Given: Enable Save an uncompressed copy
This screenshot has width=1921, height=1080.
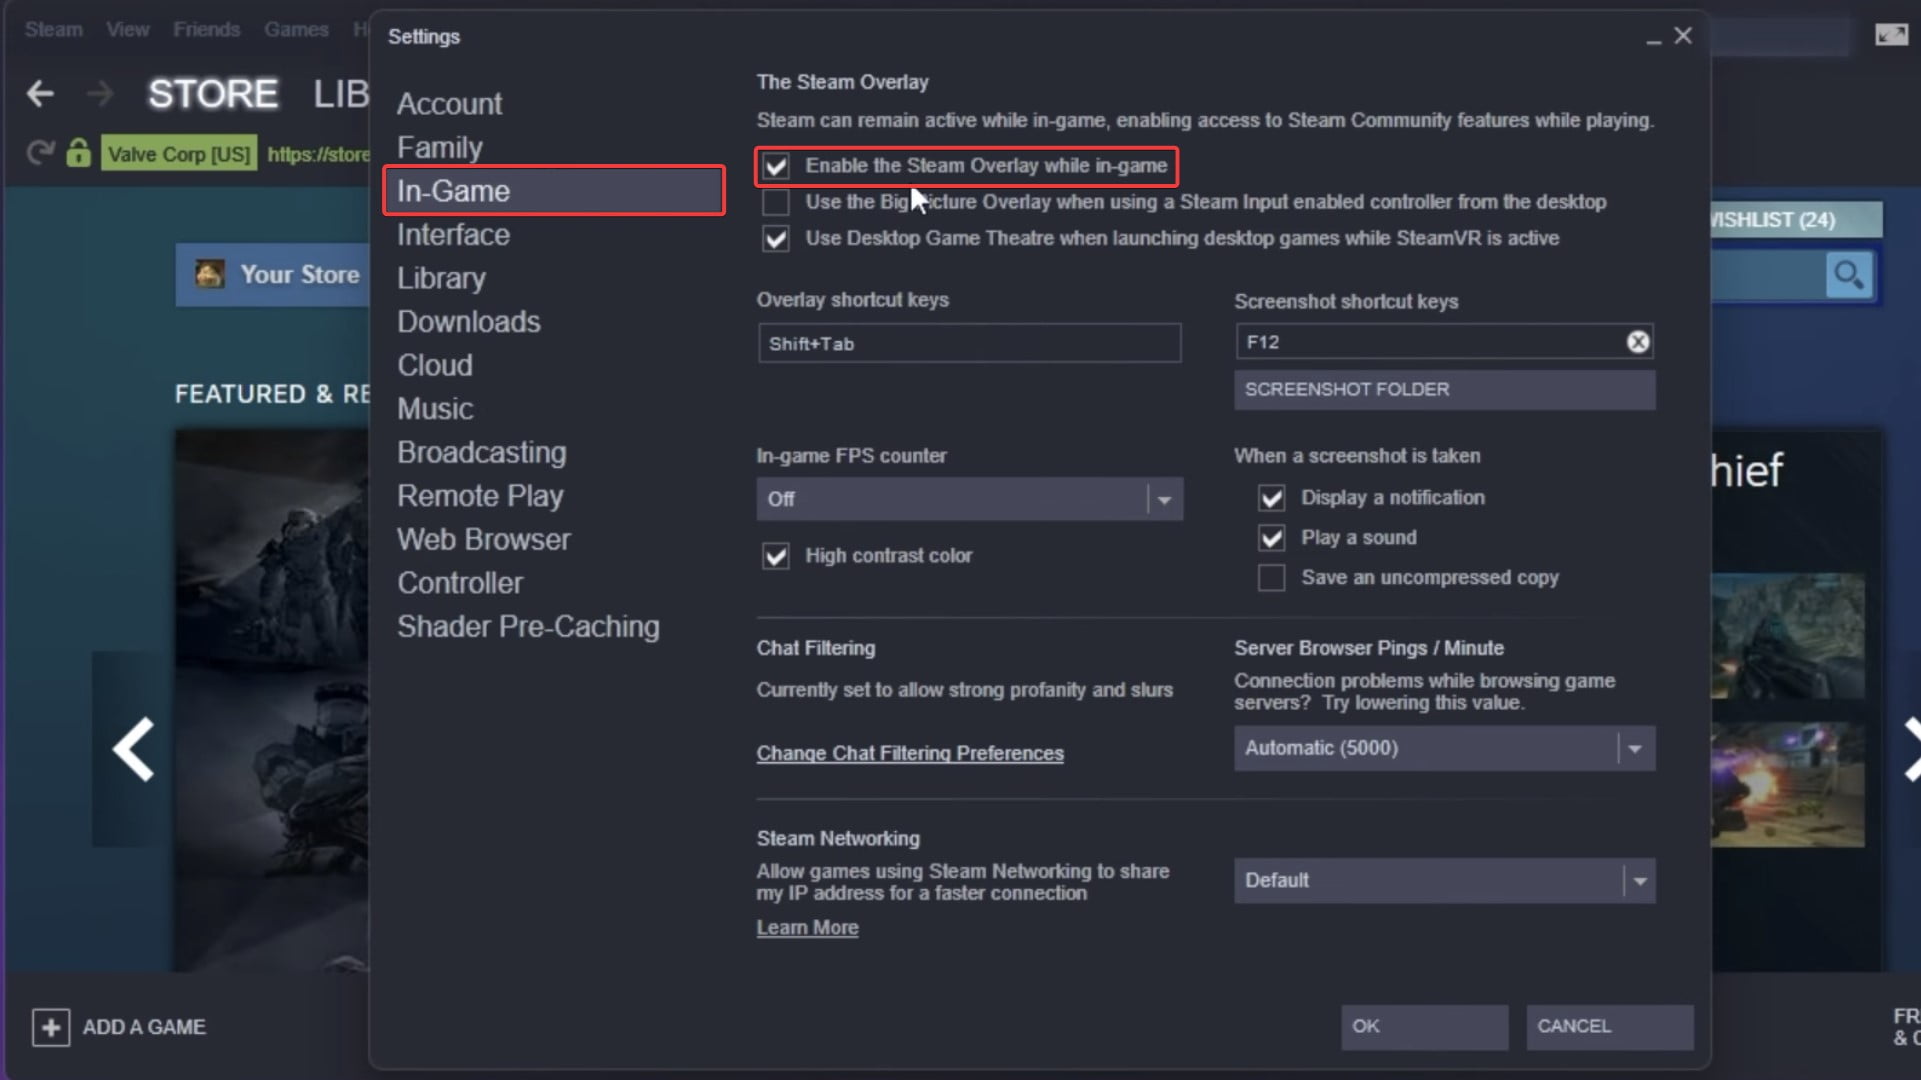Looking at the screenshot, I should click(x=1271, y=578).
